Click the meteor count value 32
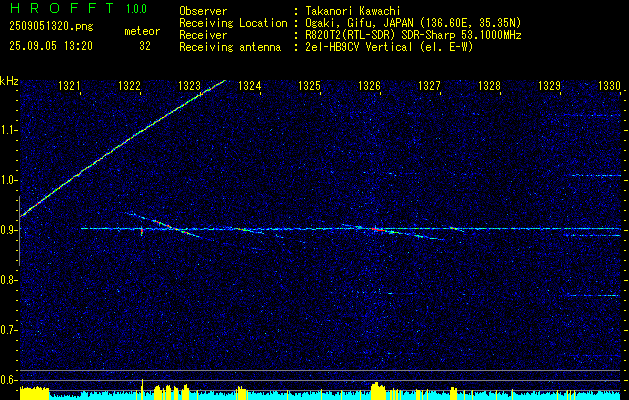 [145, 46]
